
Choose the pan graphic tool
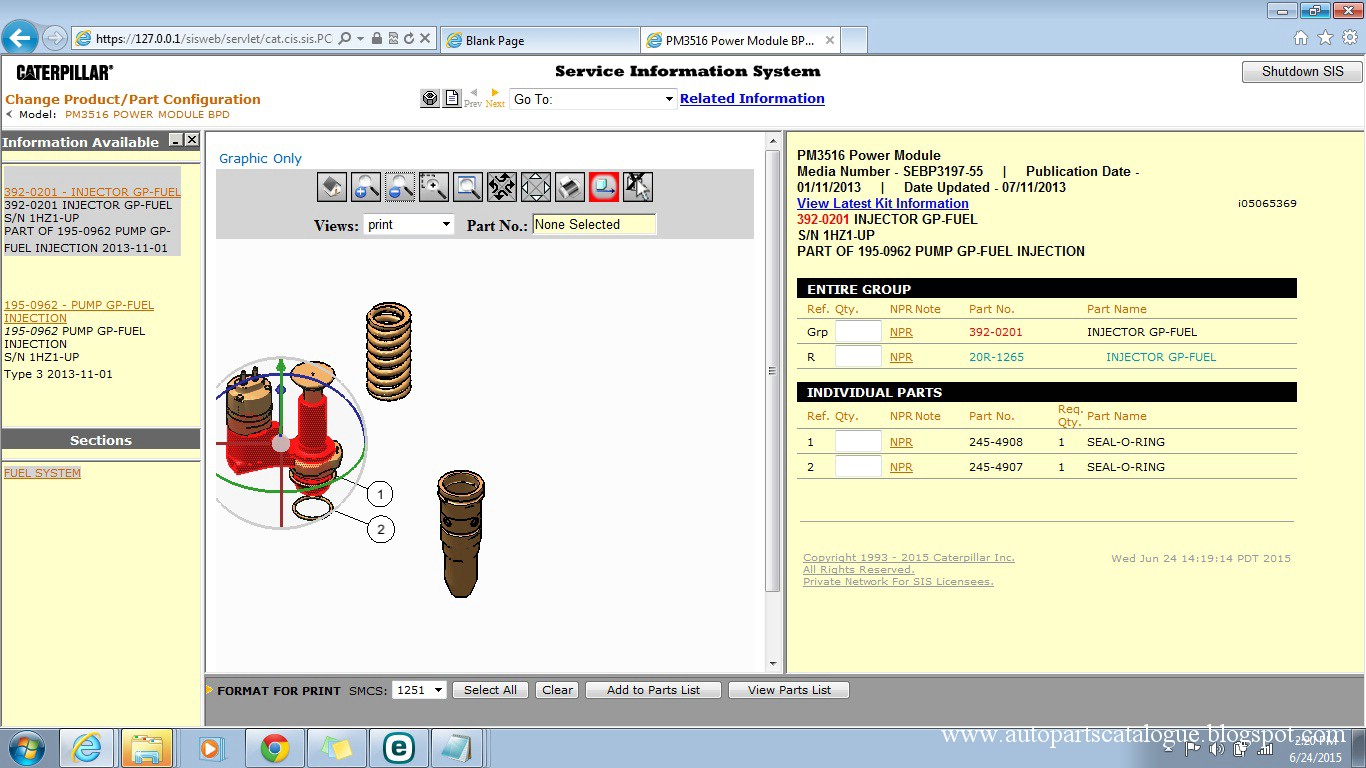click(x=536, y=186)
